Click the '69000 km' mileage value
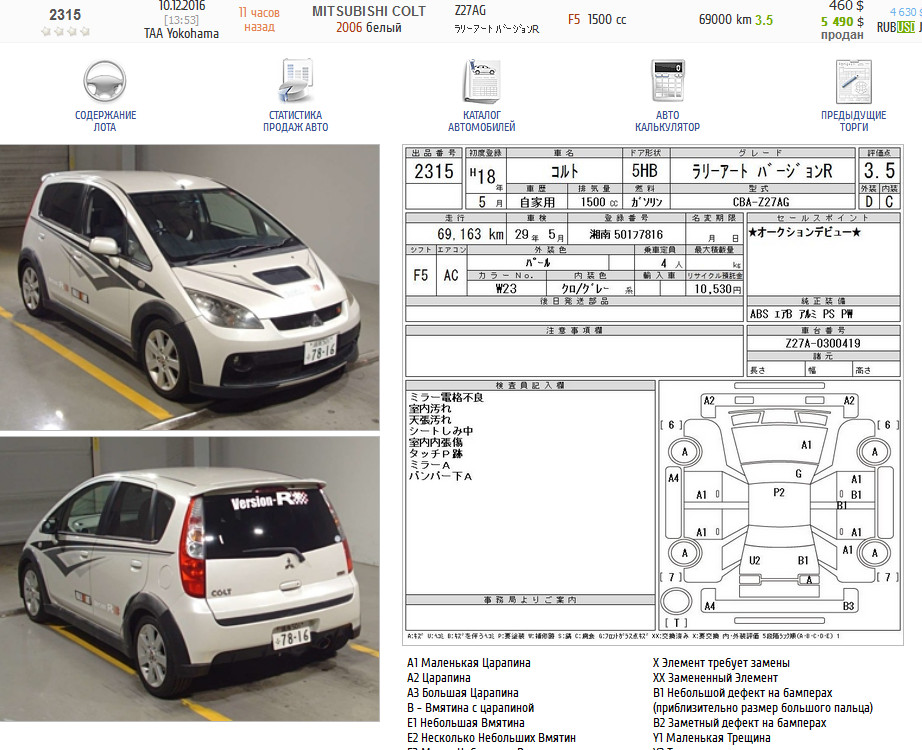 point(725,19)
